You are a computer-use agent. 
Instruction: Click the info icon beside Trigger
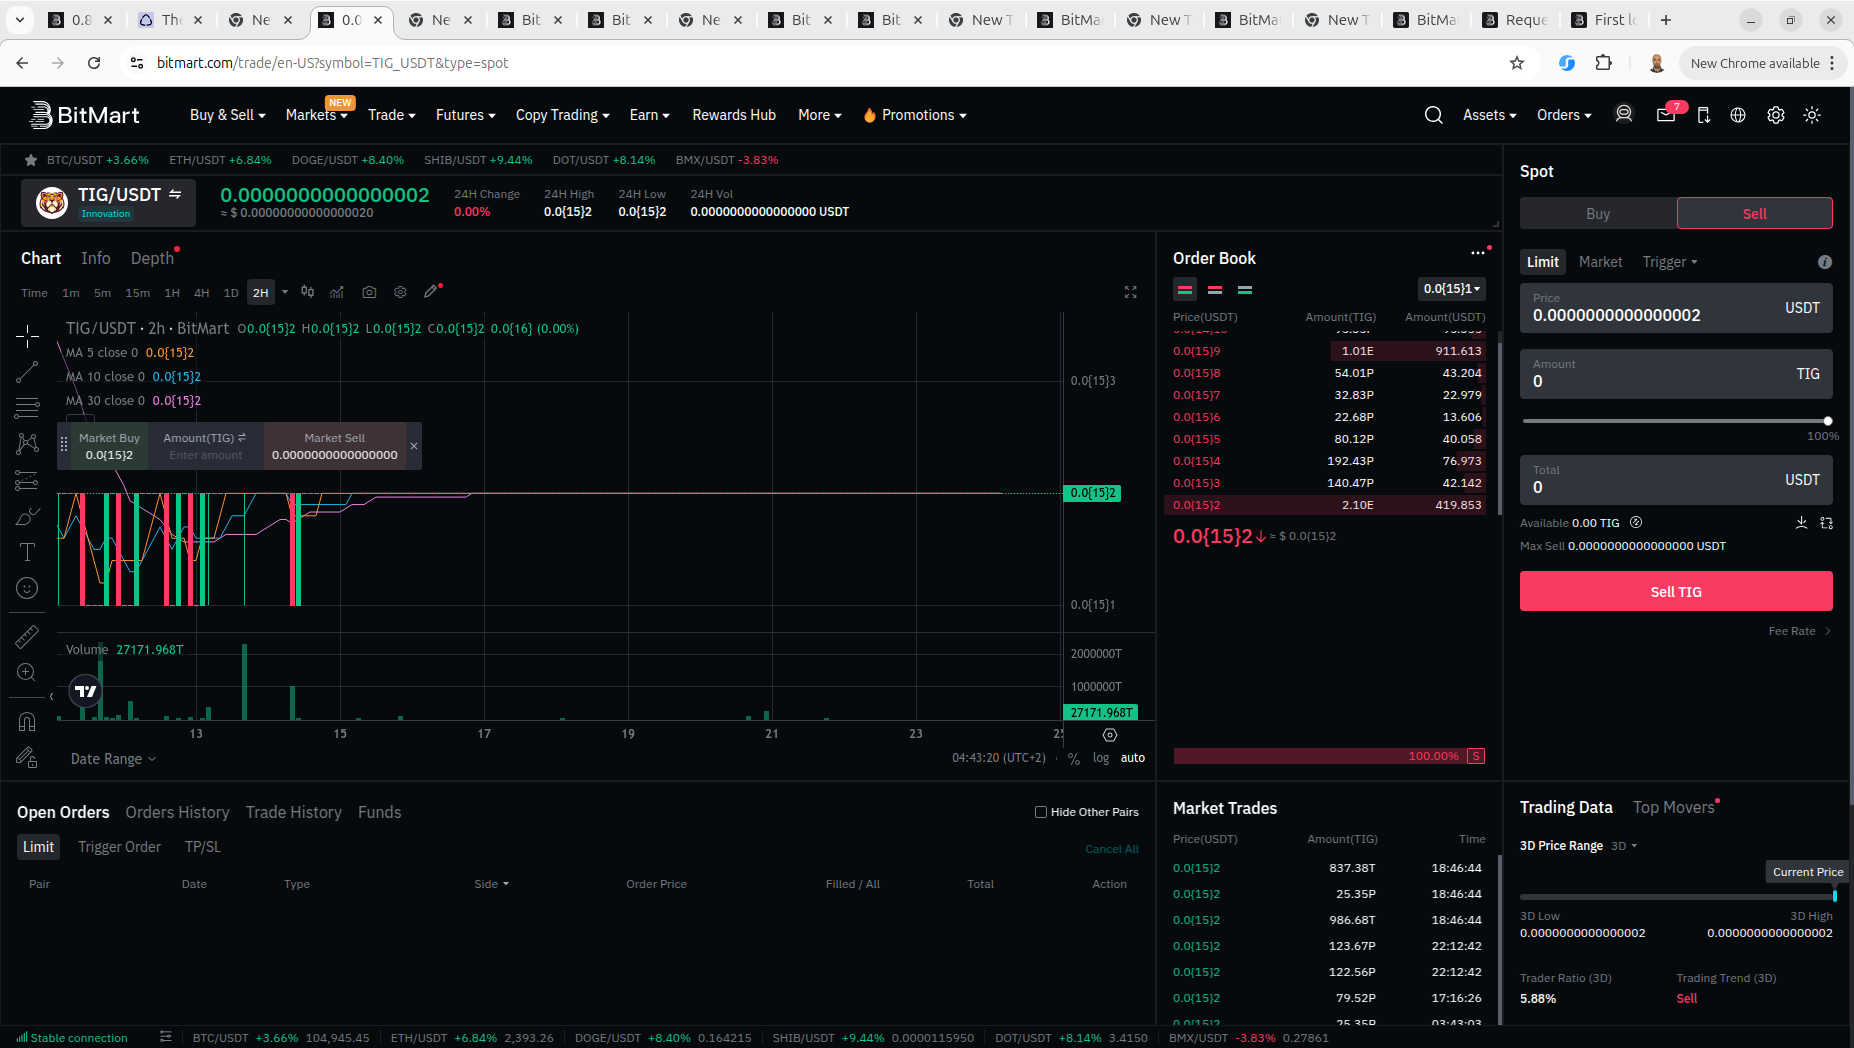coord(1825,262)
